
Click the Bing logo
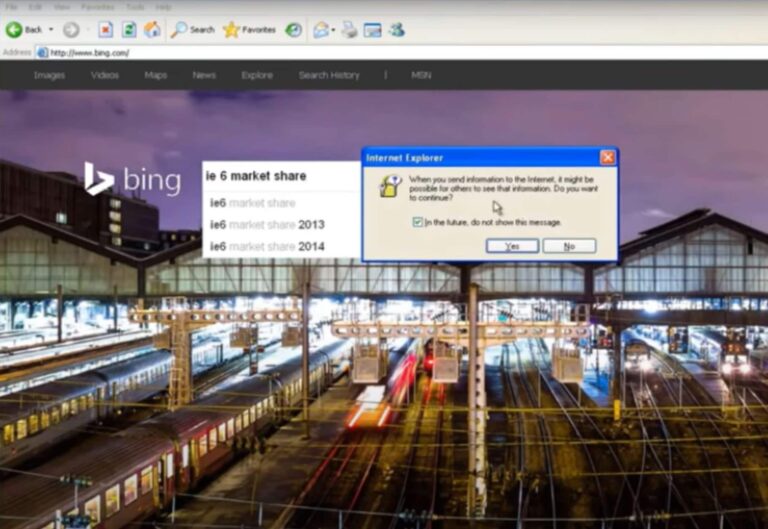[132, 180]
